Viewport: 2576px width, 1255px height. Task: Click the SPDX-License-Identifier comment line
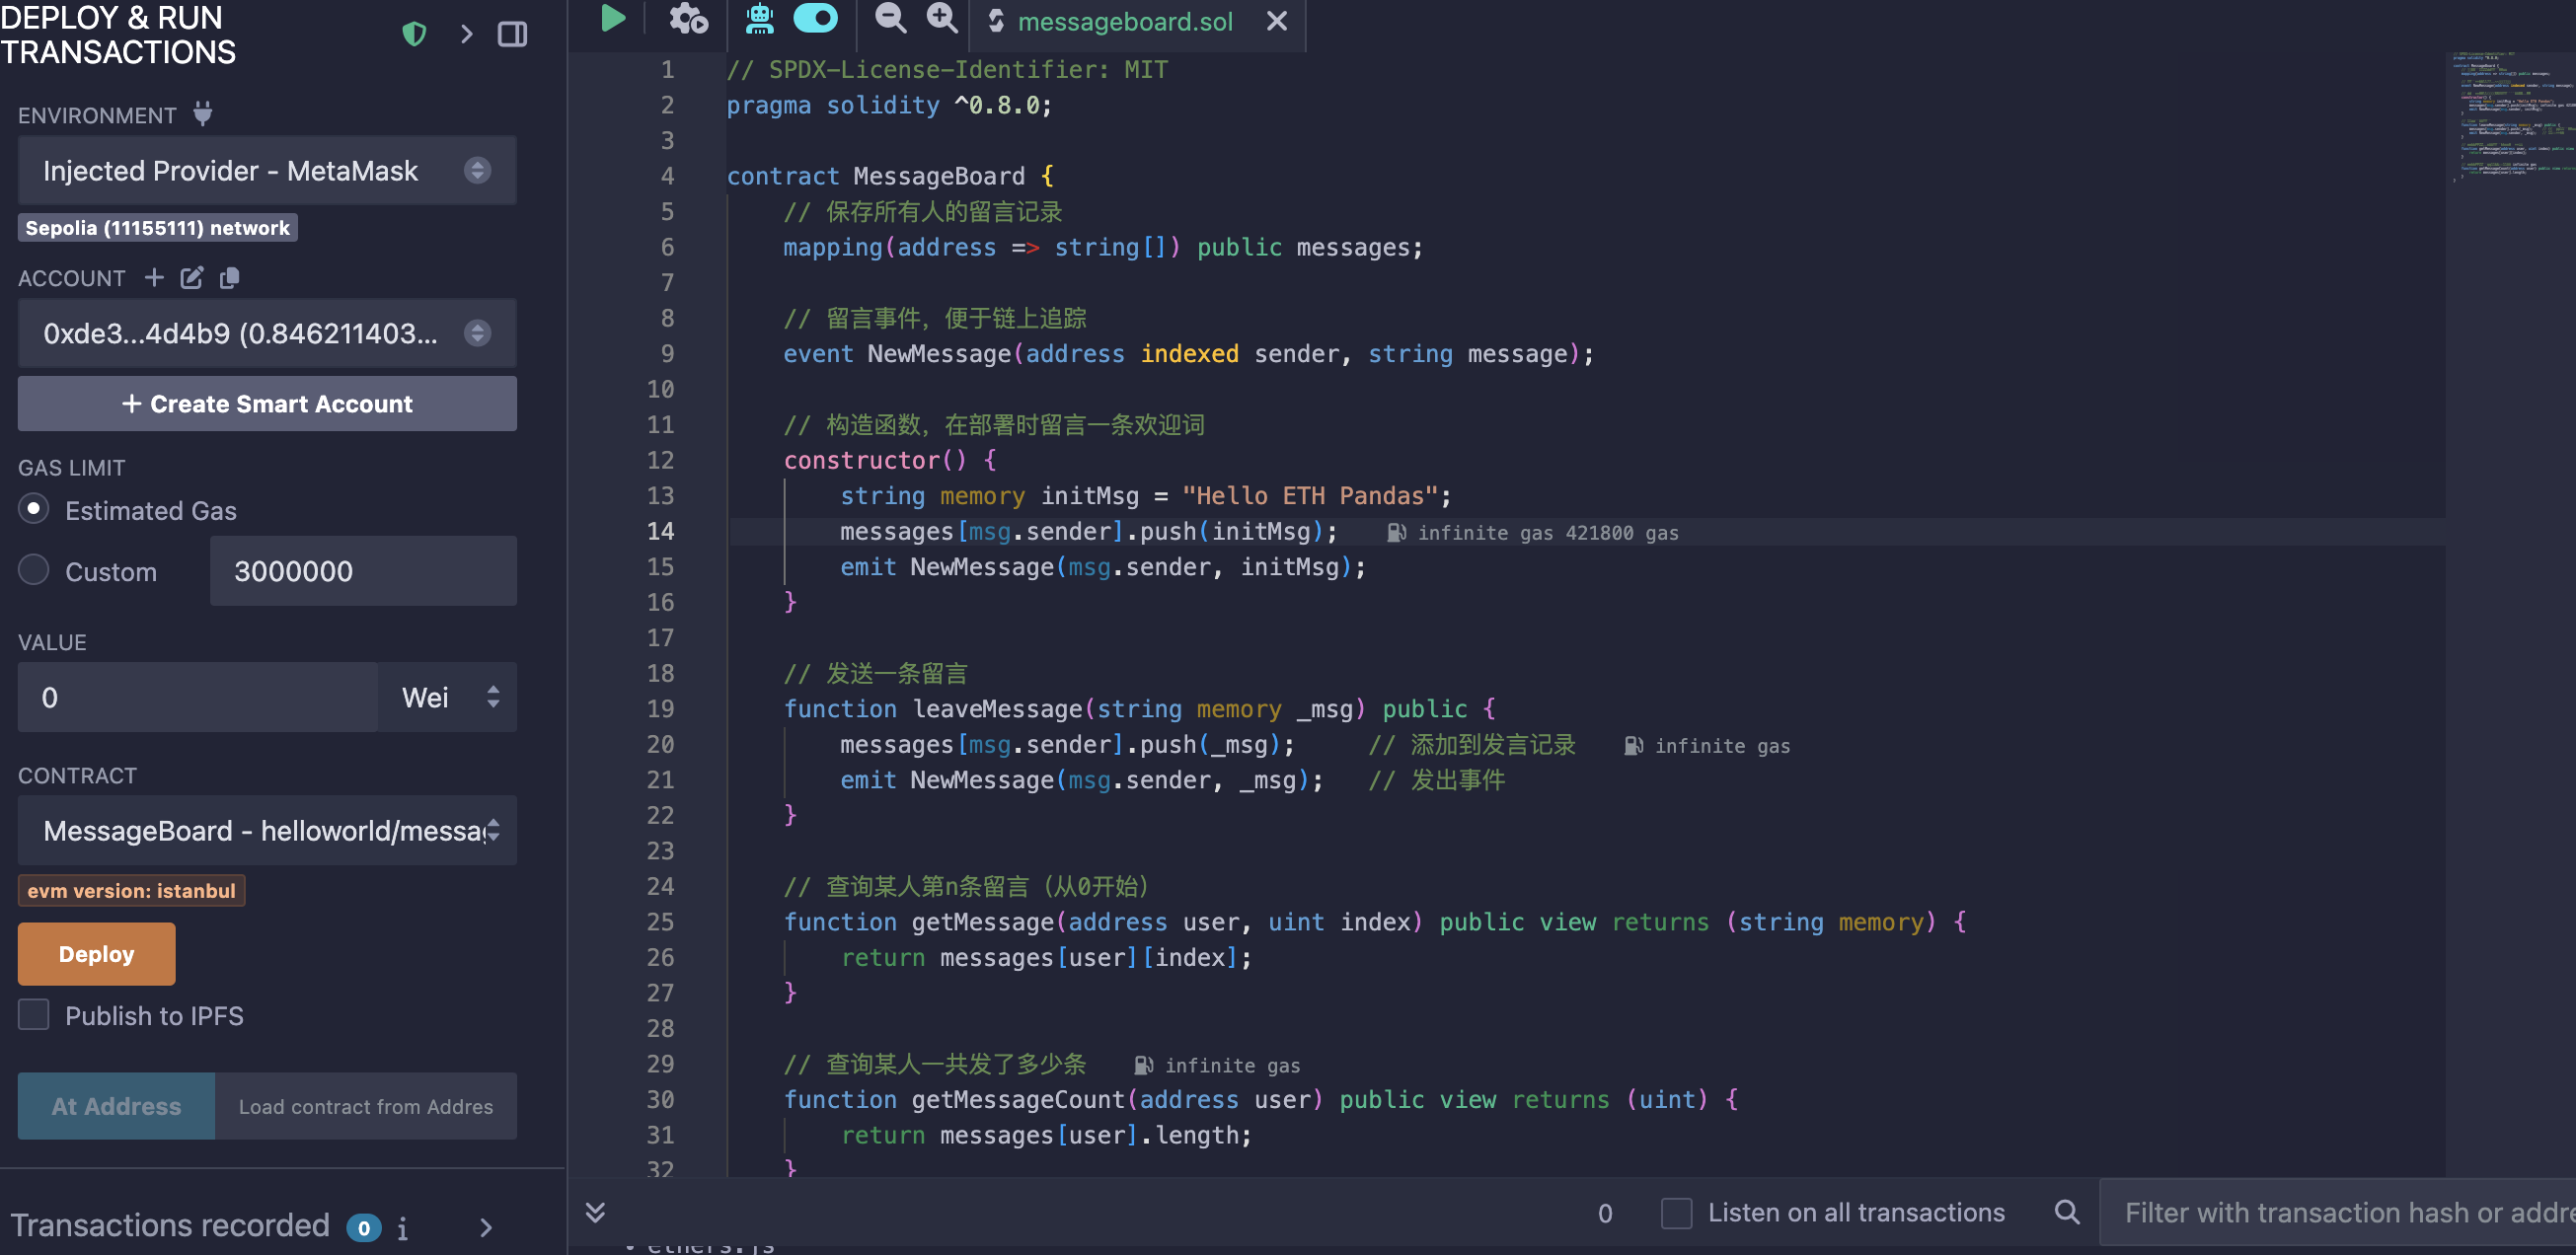947,70
